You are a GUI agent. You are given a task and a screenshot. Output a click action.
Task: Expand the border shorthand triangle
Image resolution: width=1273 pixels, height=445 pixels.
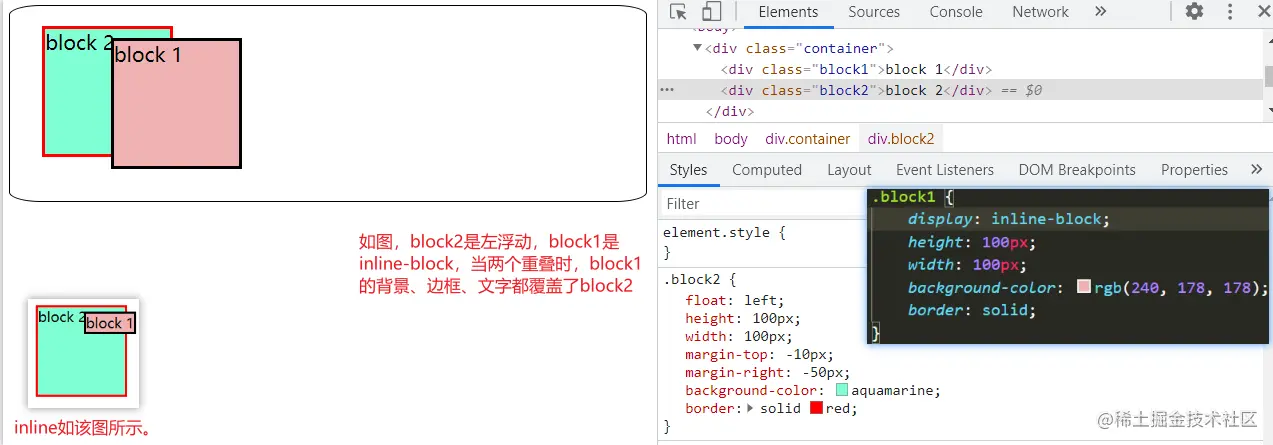pos(751,408)
